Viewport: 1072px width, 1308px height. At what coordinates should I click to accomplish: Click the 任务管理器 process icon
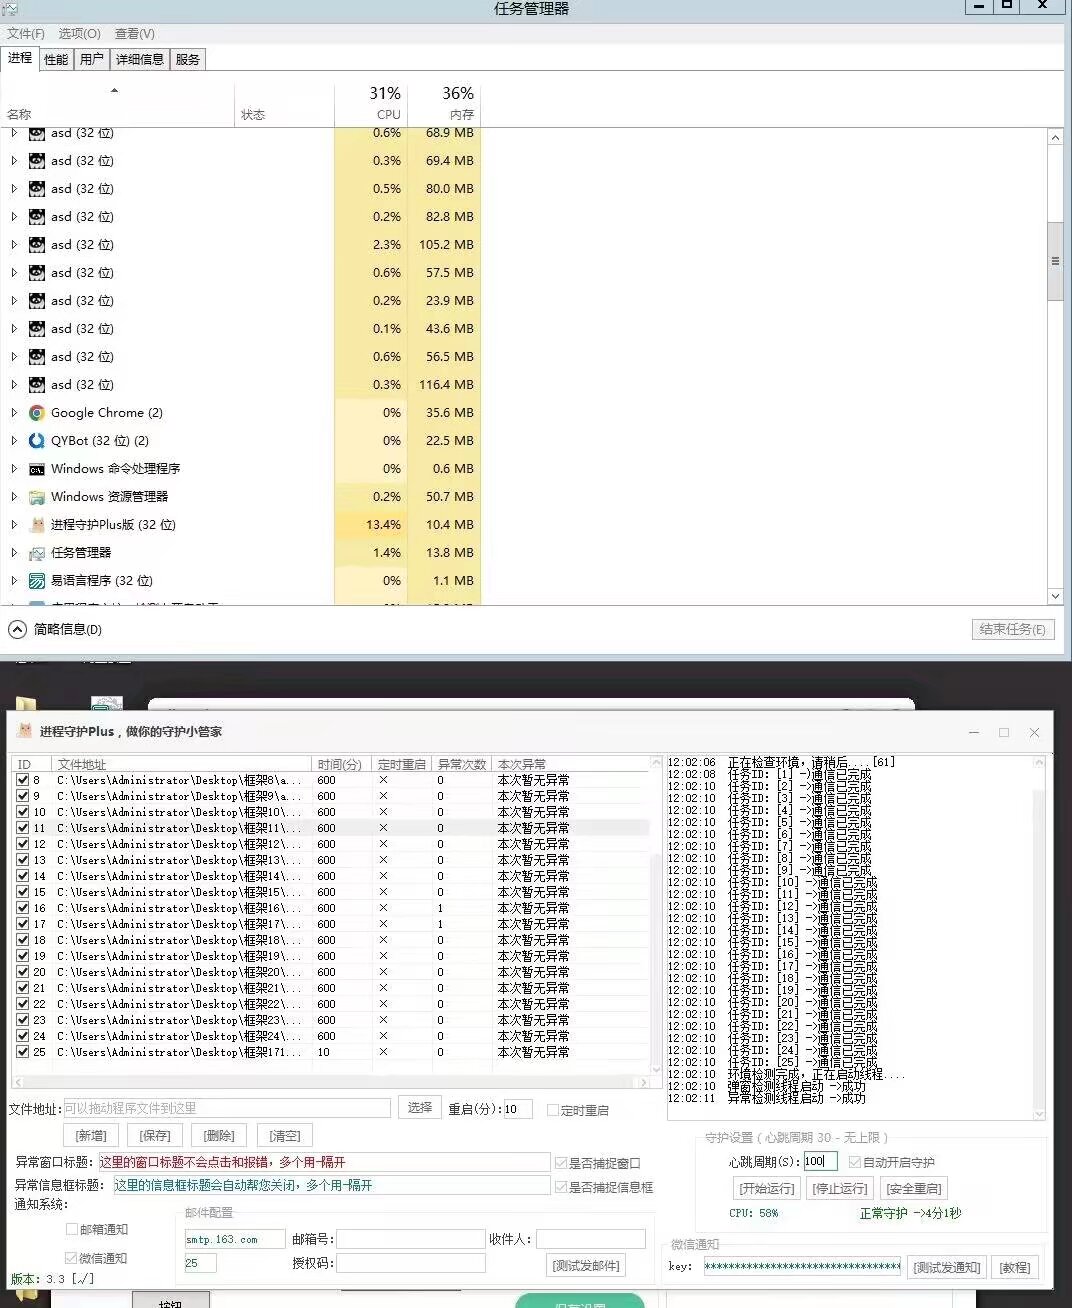click(37, 553)
